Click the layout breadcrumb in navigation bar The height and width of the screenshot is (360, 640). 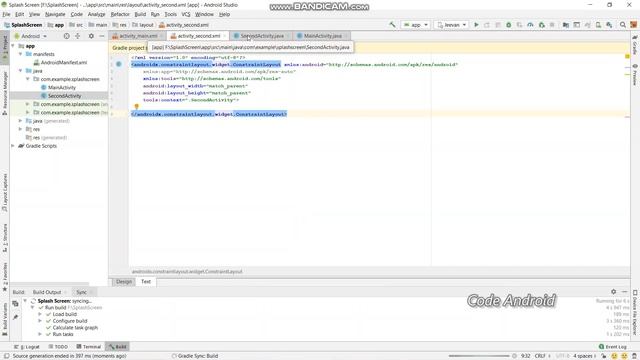[142, 25]
